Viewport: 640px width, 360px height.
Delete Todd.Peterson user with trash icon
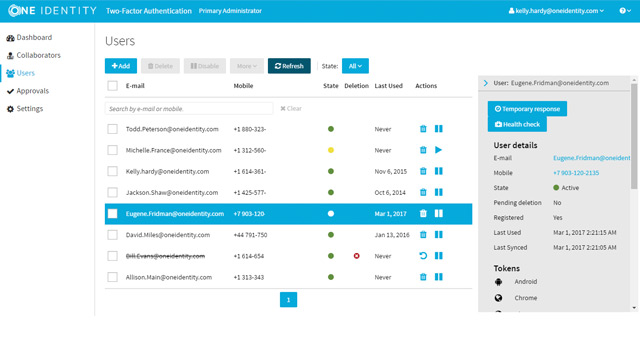tap(423, 129)
